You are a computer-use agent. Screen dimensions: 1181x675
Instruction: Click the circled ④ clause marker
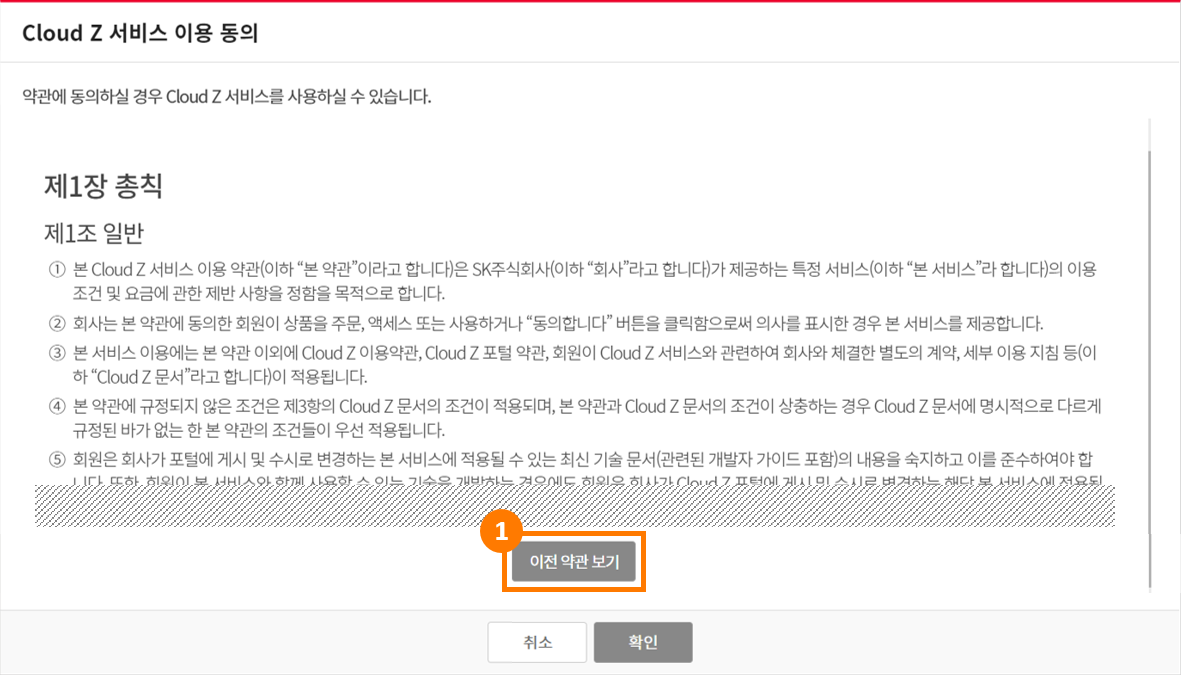(57, 406)
